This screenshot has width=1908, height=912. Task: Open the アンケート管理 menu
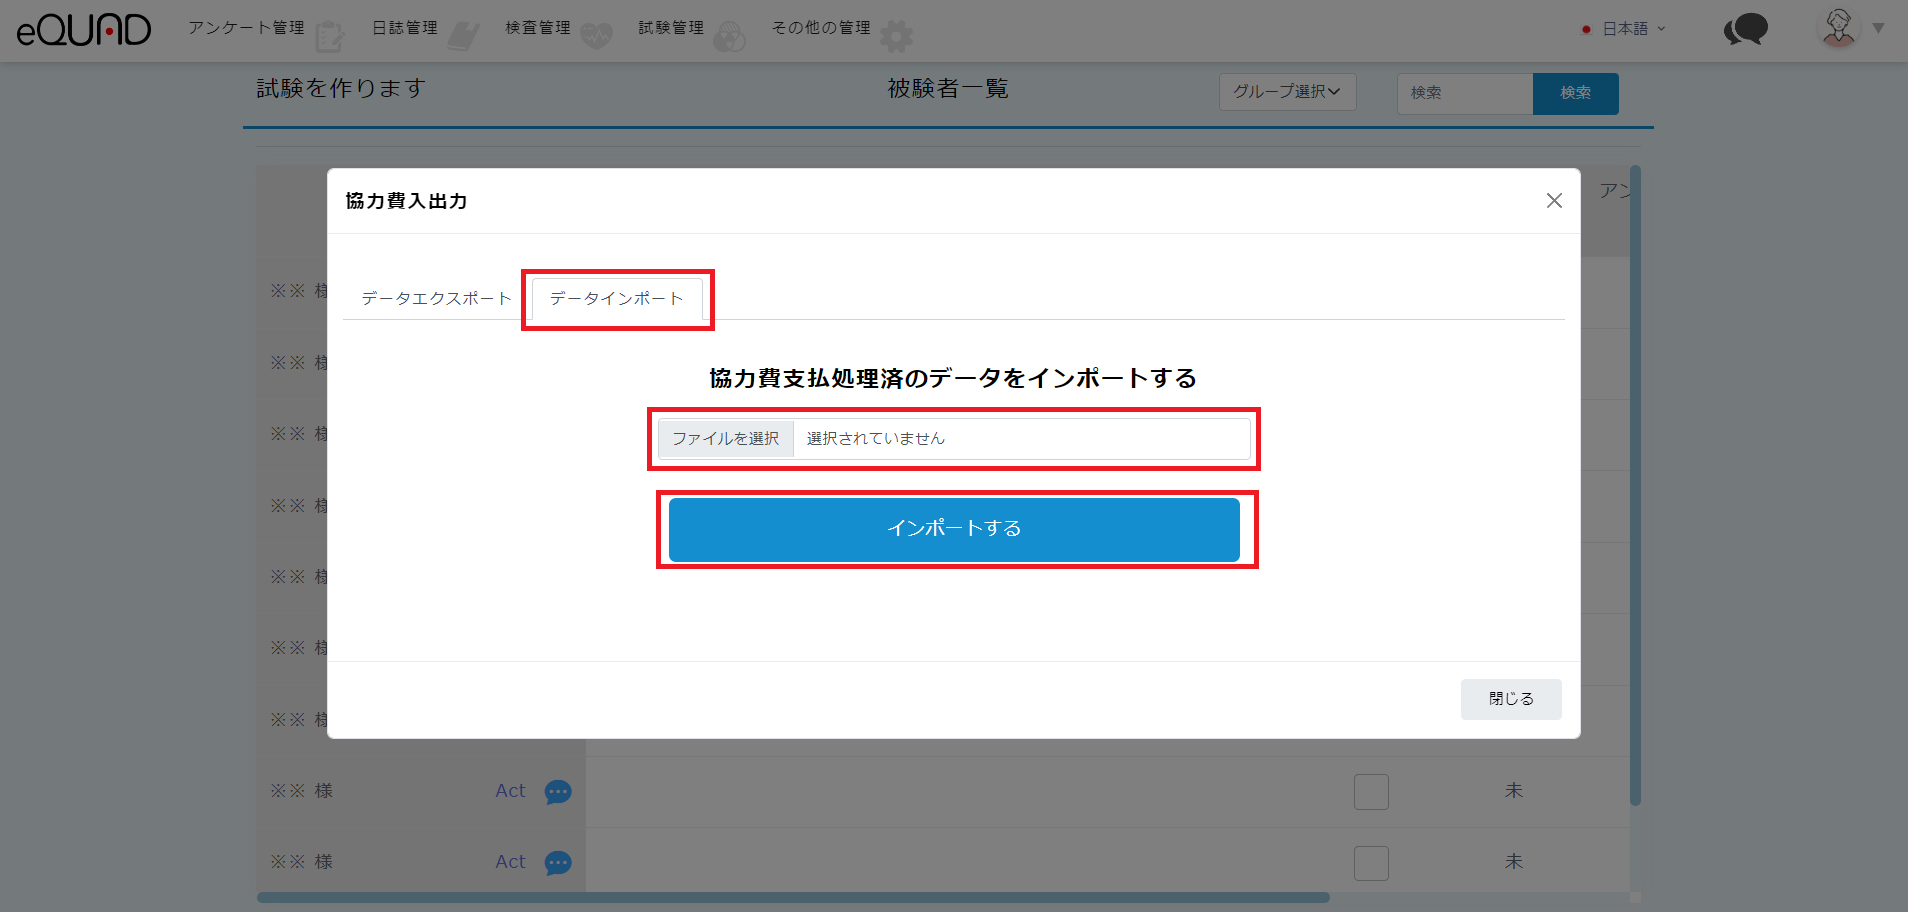pyautogui.click(x=247, y=28)
